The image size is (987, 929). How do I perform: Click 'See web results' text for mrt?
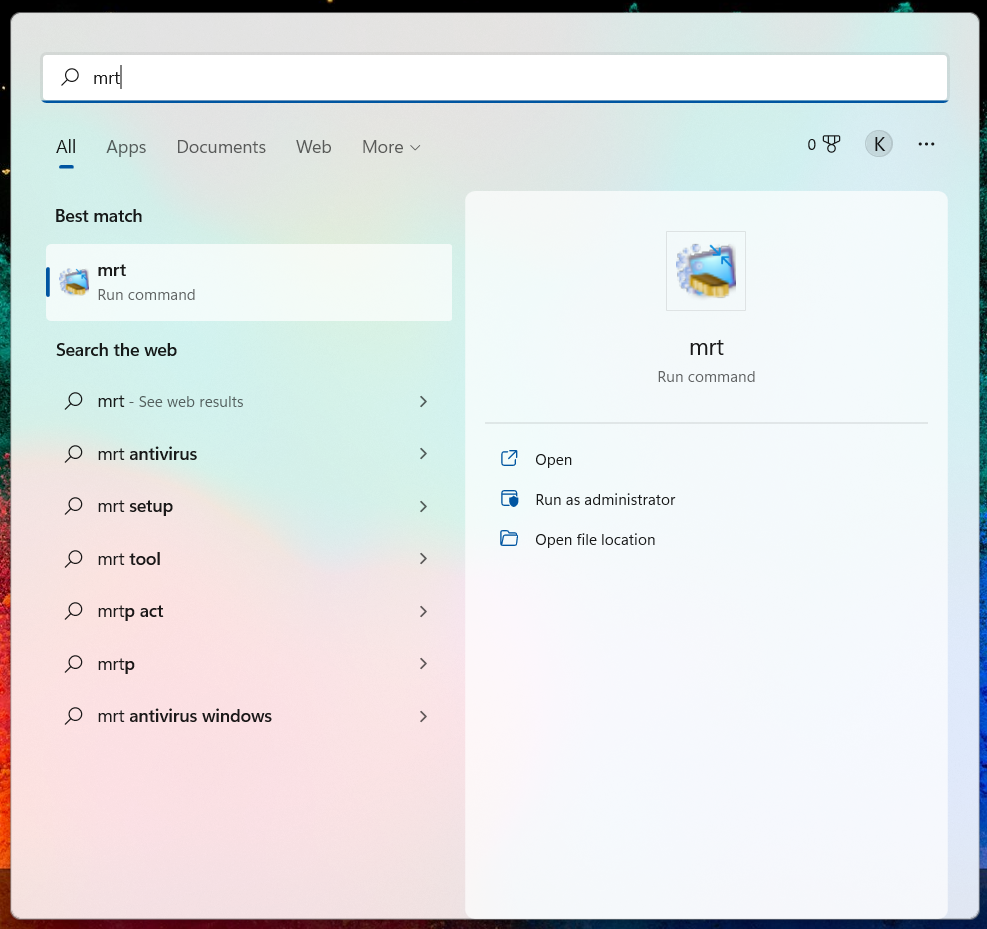coord(191,402)
